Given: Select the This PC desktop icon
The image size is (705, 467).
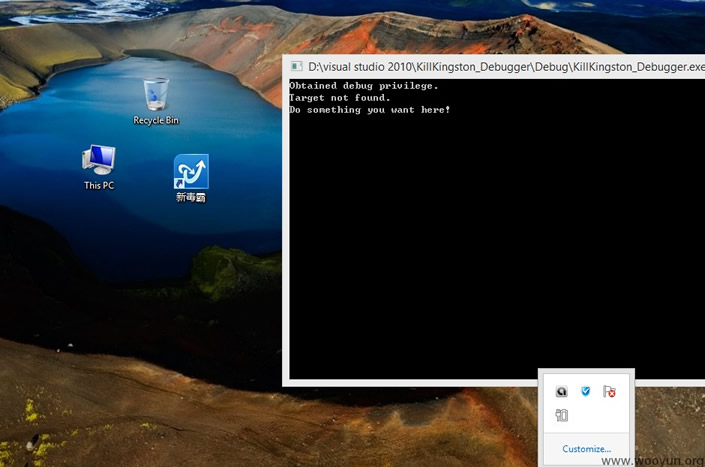Looking at the screenshot, I should 99,160.
